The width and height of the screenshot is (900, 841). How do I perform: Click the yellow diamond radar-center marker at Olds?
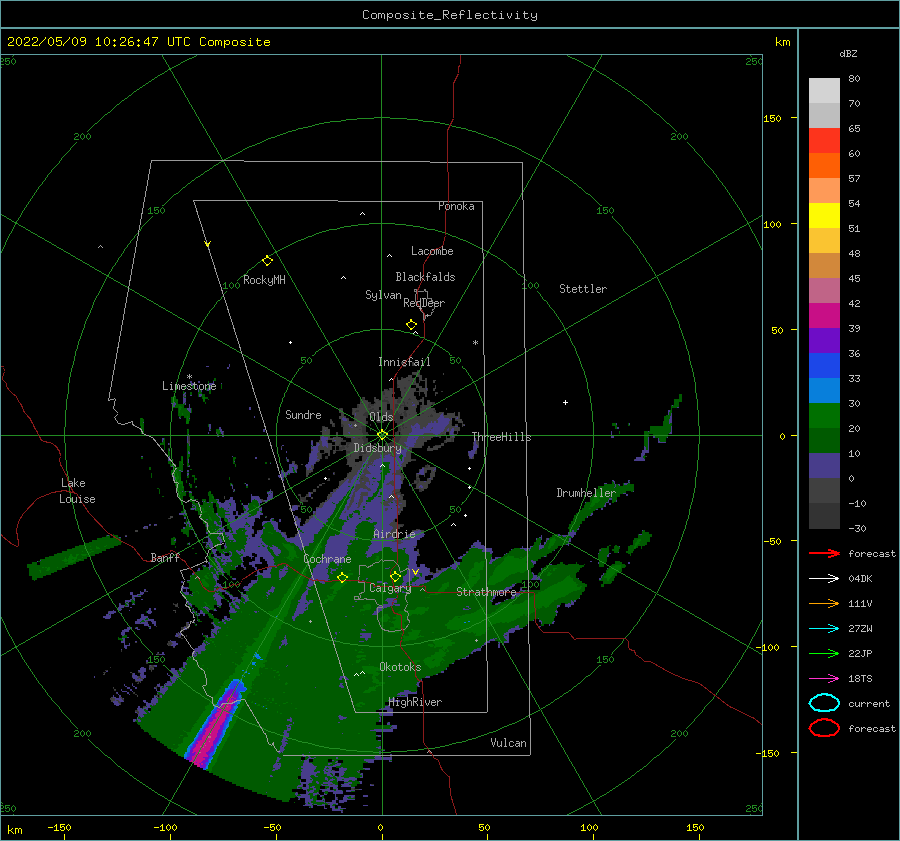[382, 435]
